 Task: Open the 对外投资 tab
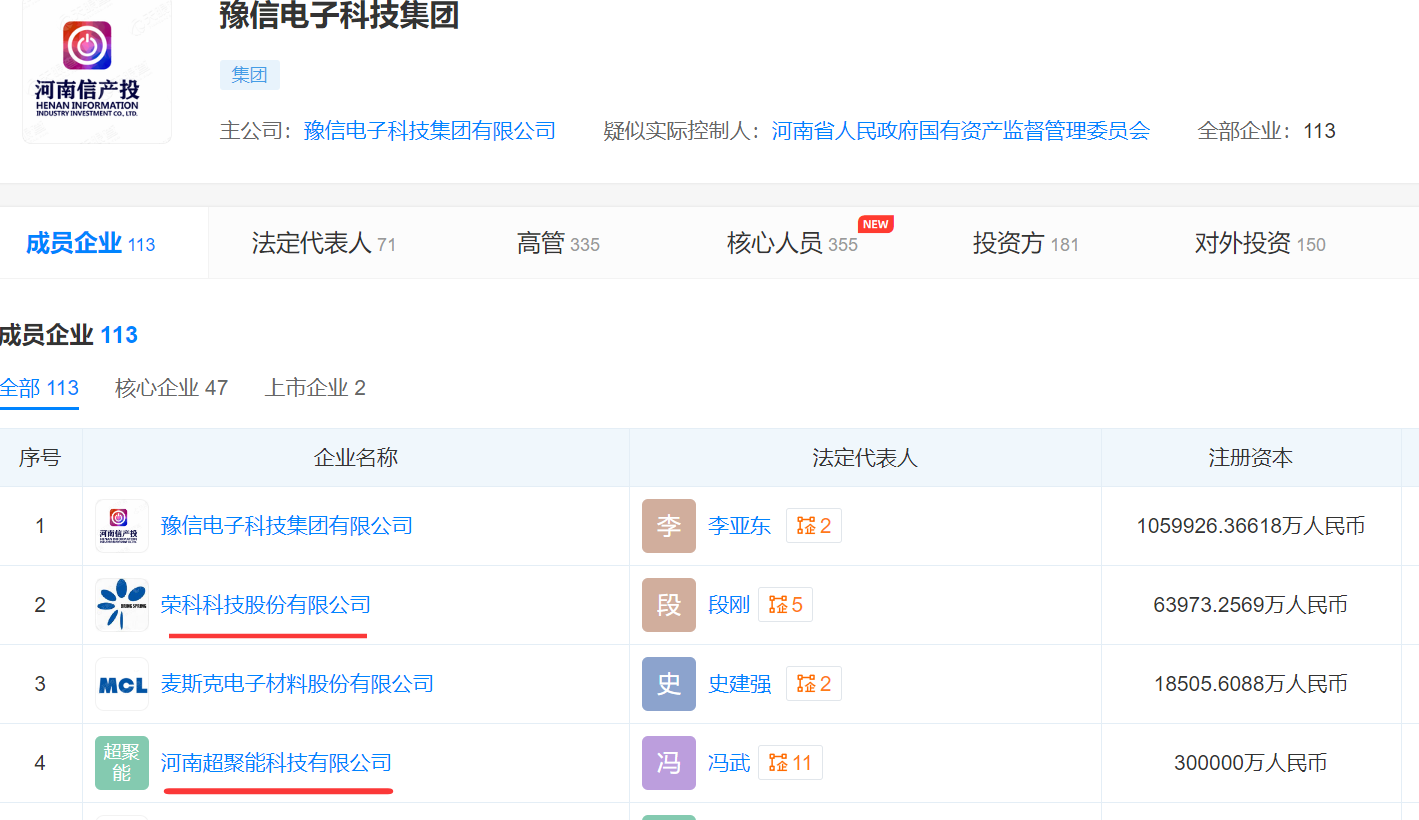(x=1259, y=243)
